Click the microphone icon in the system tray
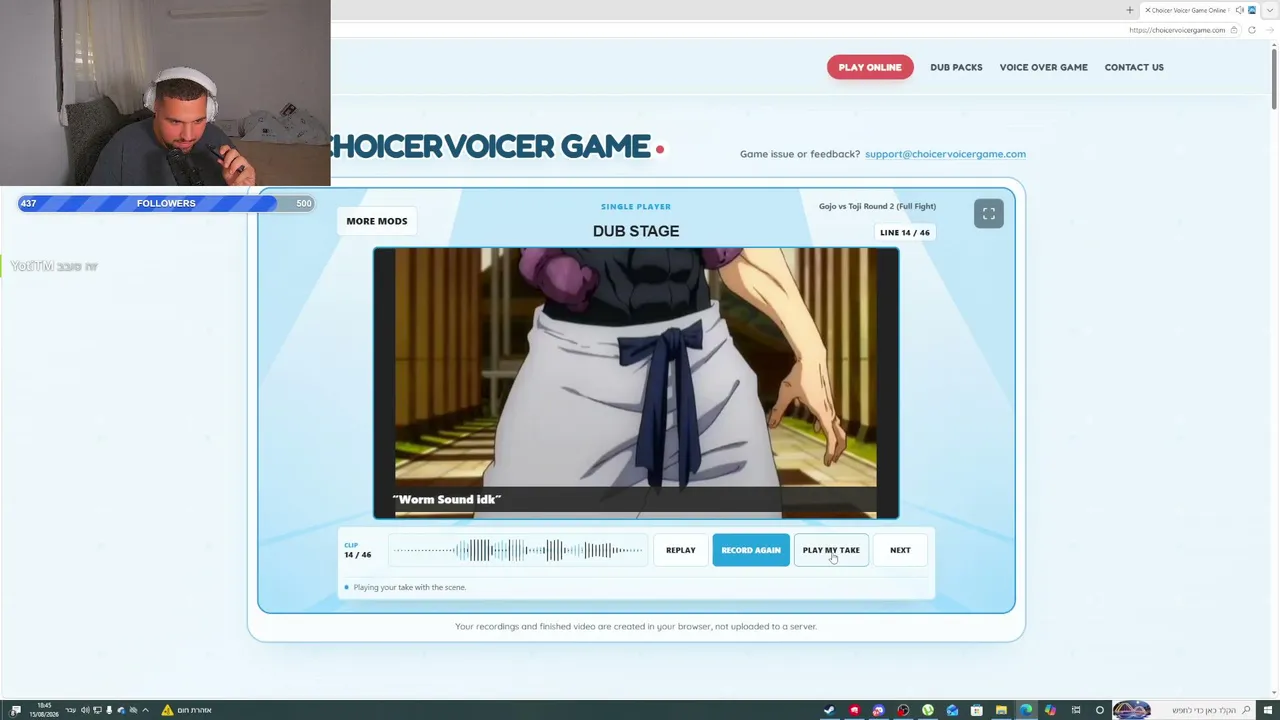 pyautogui.click(x=109, y=710)
